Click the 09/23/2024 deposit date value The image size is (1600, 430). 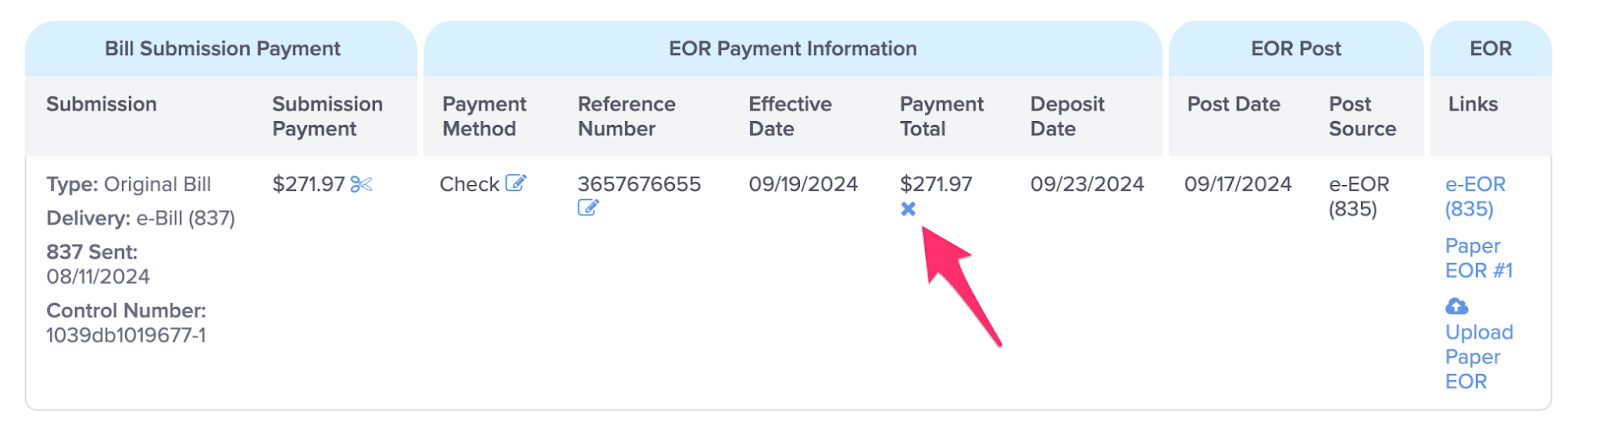pyautogui.click(x=1087, y=184)
